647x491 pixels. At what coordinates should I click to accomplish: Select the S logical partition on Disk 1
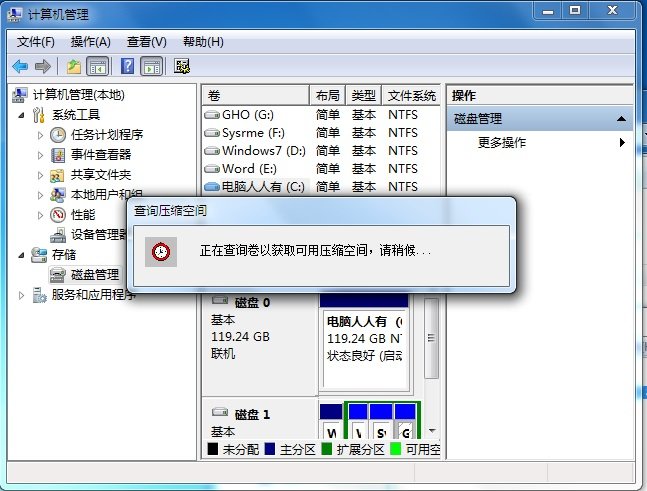(381, 421)
